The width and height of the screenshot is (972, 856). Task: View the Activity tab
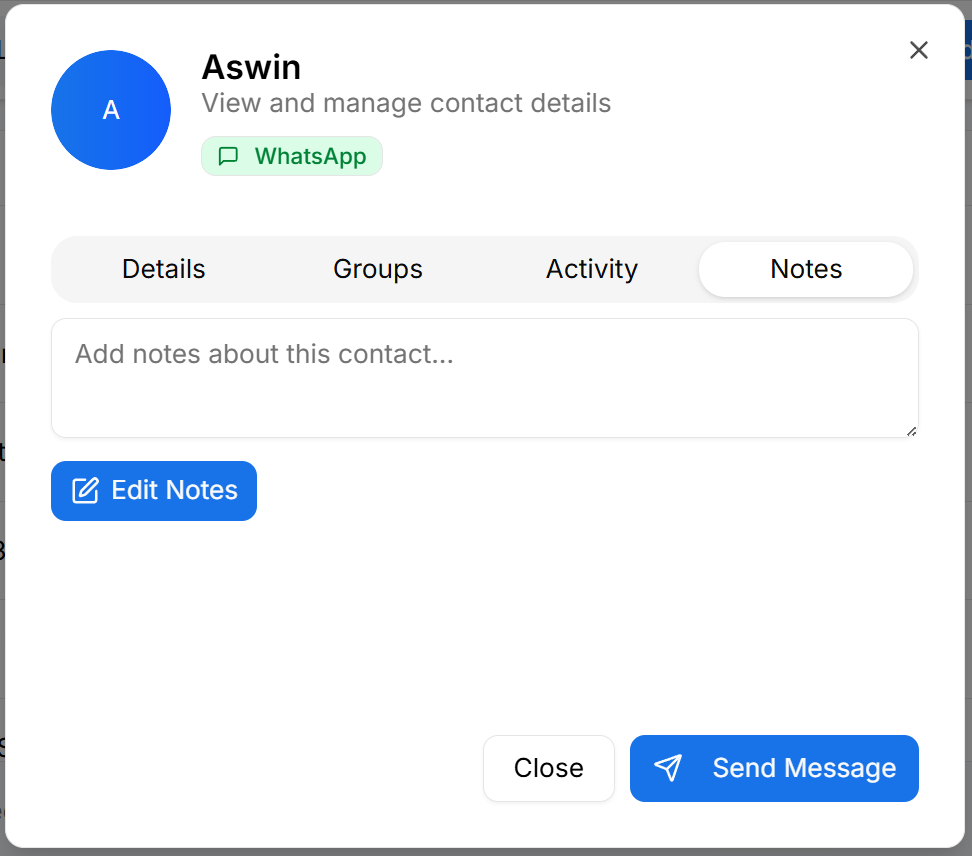(591, 269)
